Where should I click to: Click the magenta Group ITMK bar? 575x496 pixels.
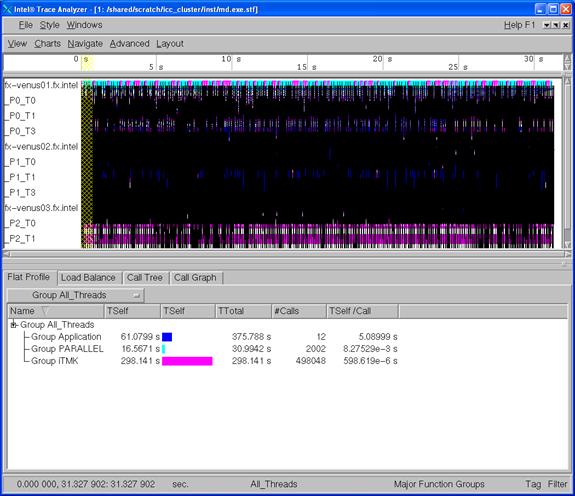pyautogui.click(x=187, y=361)
